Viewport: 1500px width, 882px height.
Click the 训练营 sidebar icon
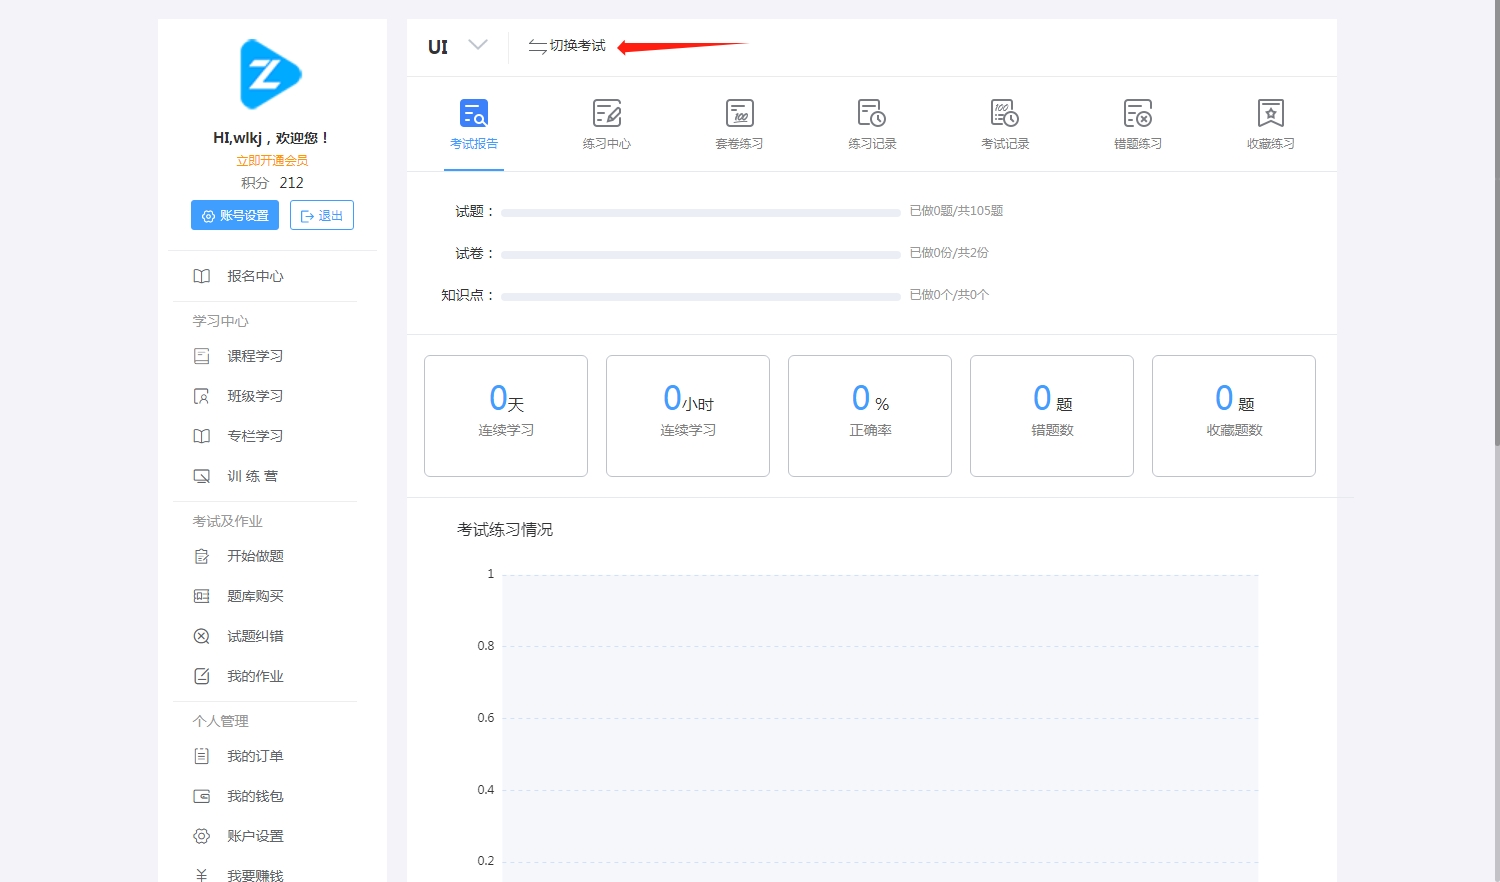tap(202, 476)
